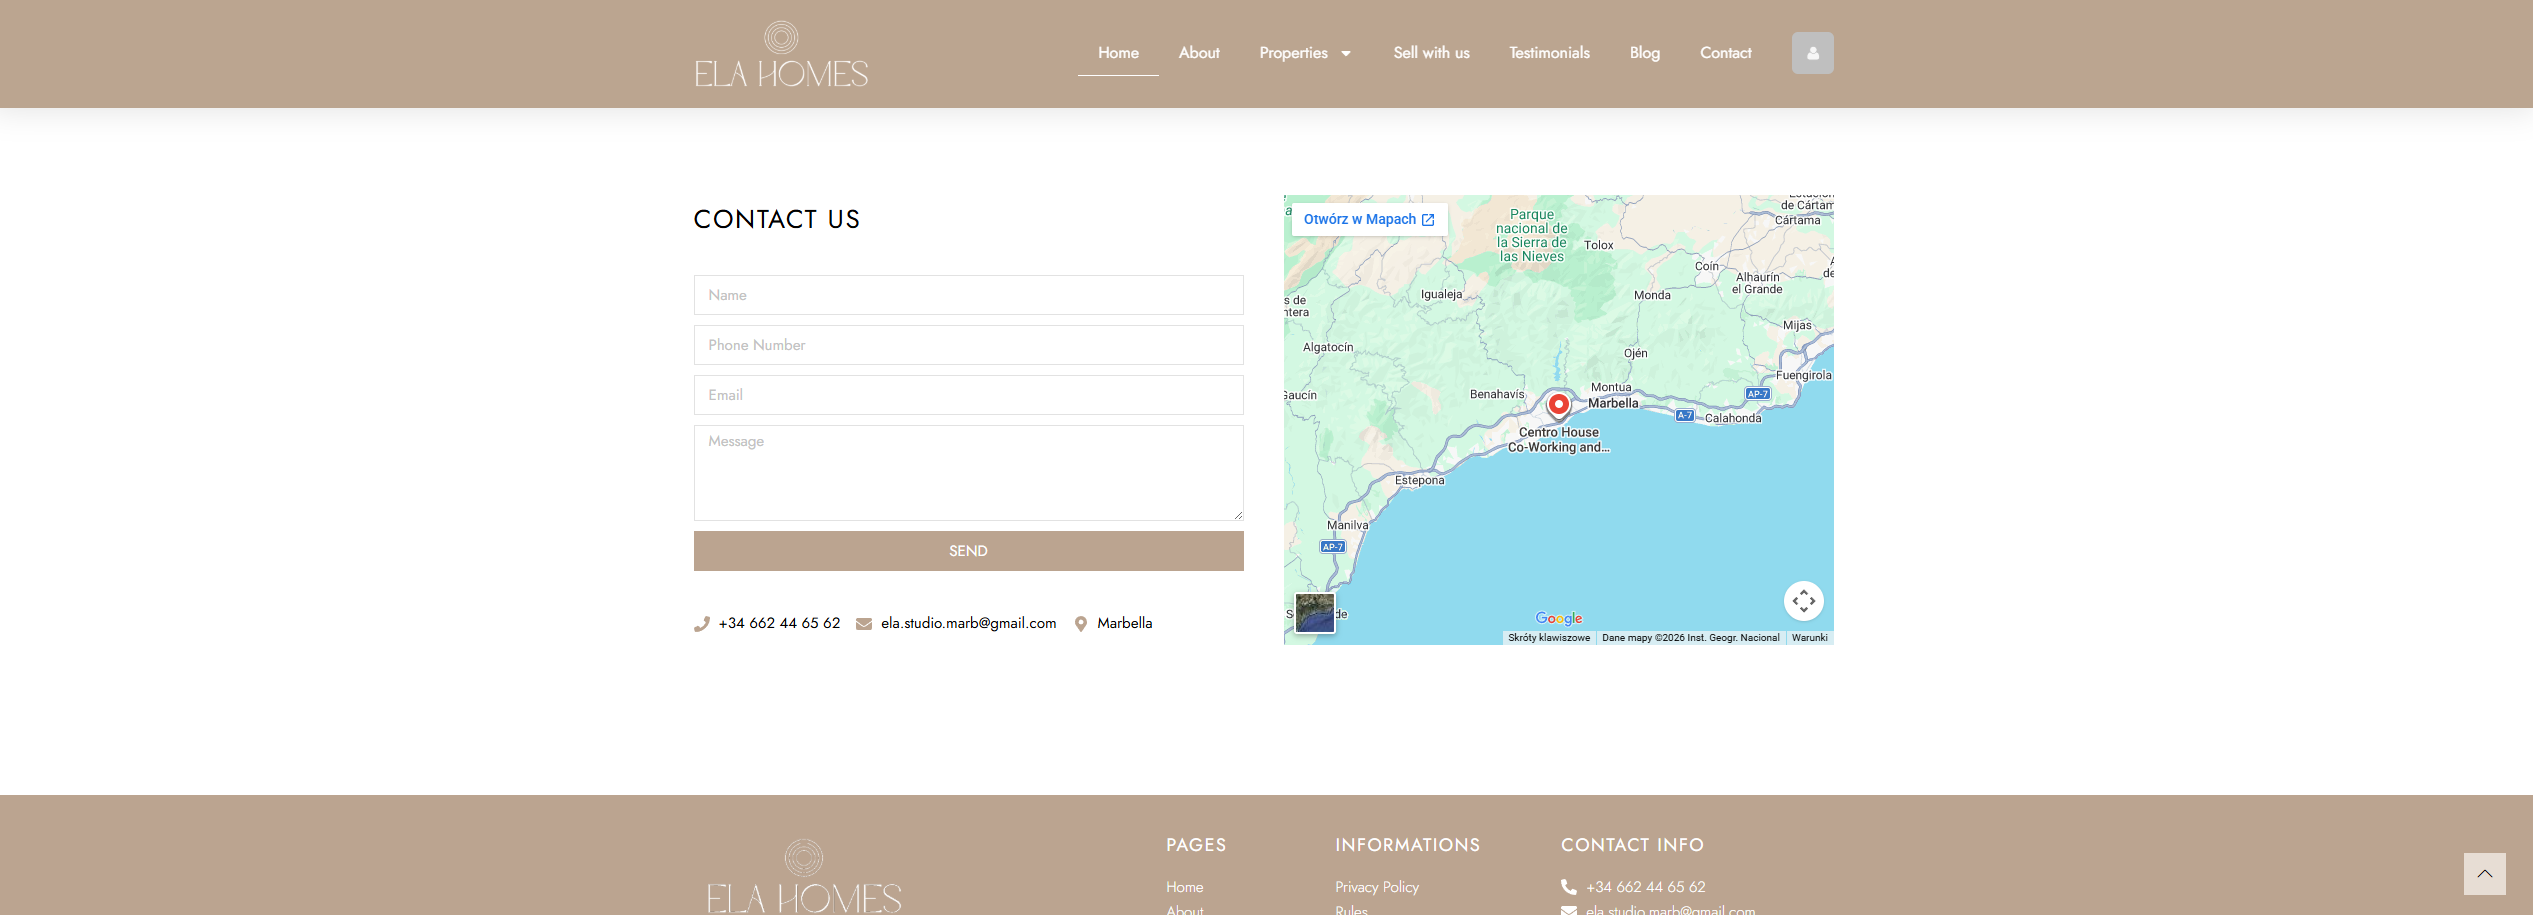Click the user account icon in header
Viewport: 2533px width, 915px height.
[x=1812, y=53]
